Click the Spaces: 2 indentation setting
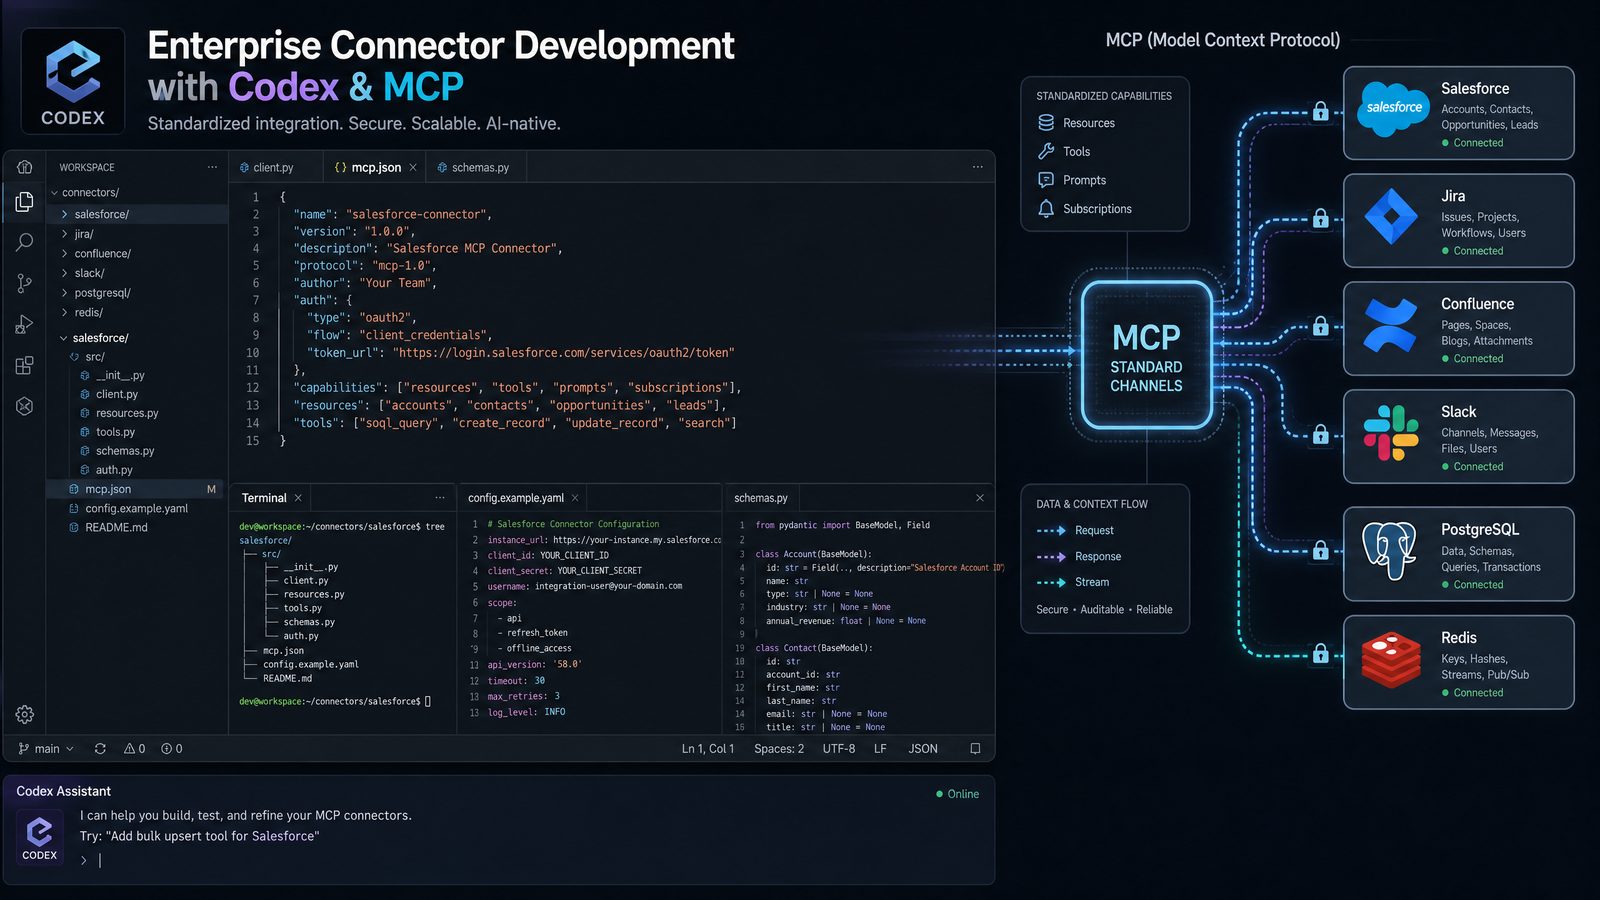Viewport: 1600px width, 900px height. click(x=779, y=749)
